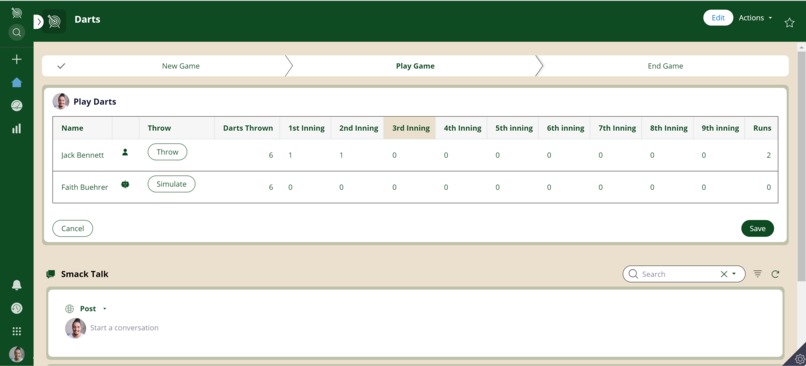The width and height of the screenshot is (806, 366).
Task: Click the 9th inning column header
Action: 720,128
